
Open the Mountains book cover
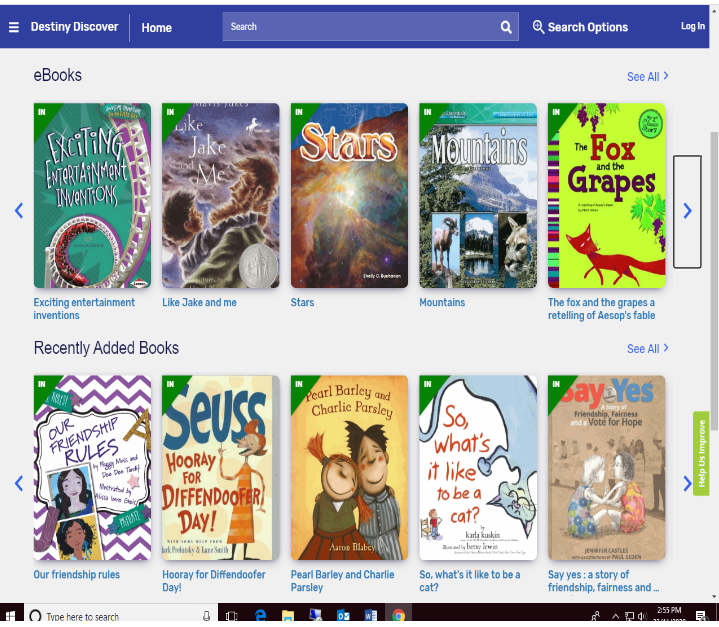pos(478,195)
